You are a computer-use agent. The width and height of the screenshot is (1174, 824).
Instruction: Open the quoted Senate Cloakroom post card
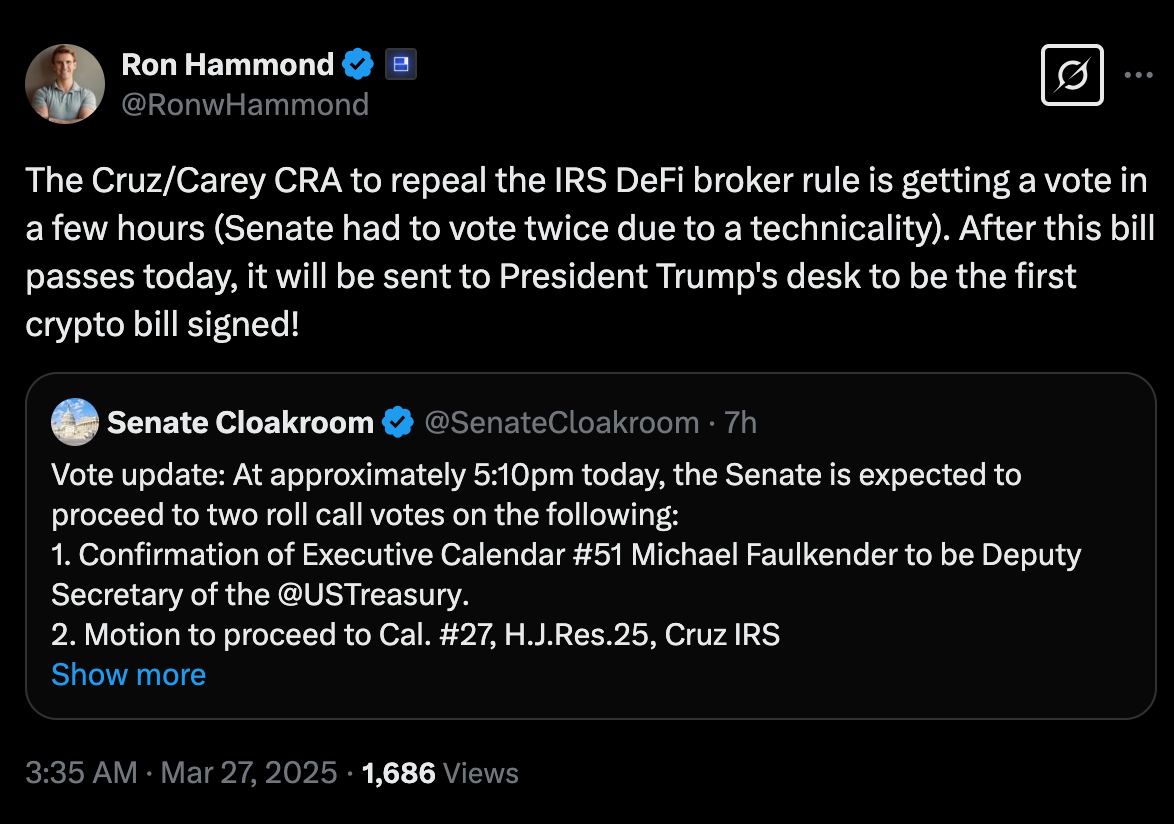pos(591,546)
